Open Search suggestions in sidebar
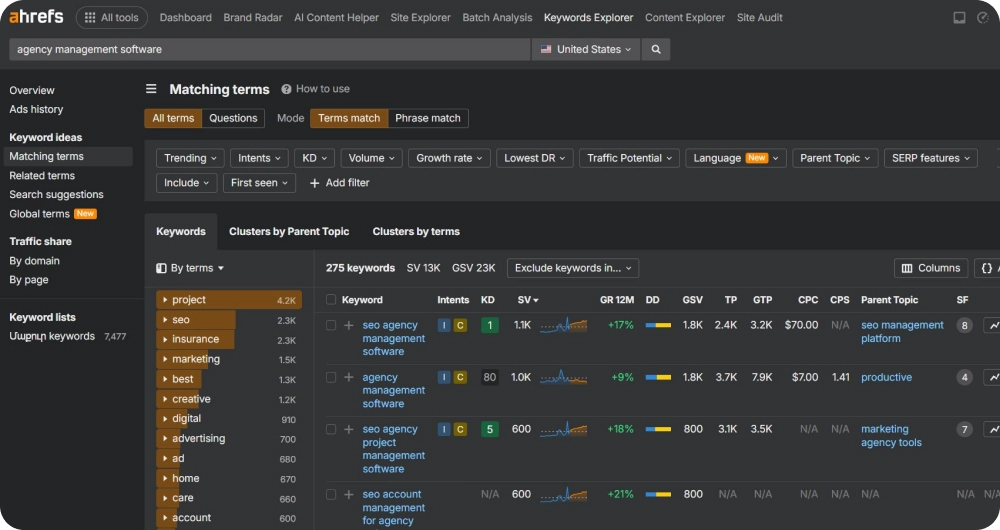 56,195
